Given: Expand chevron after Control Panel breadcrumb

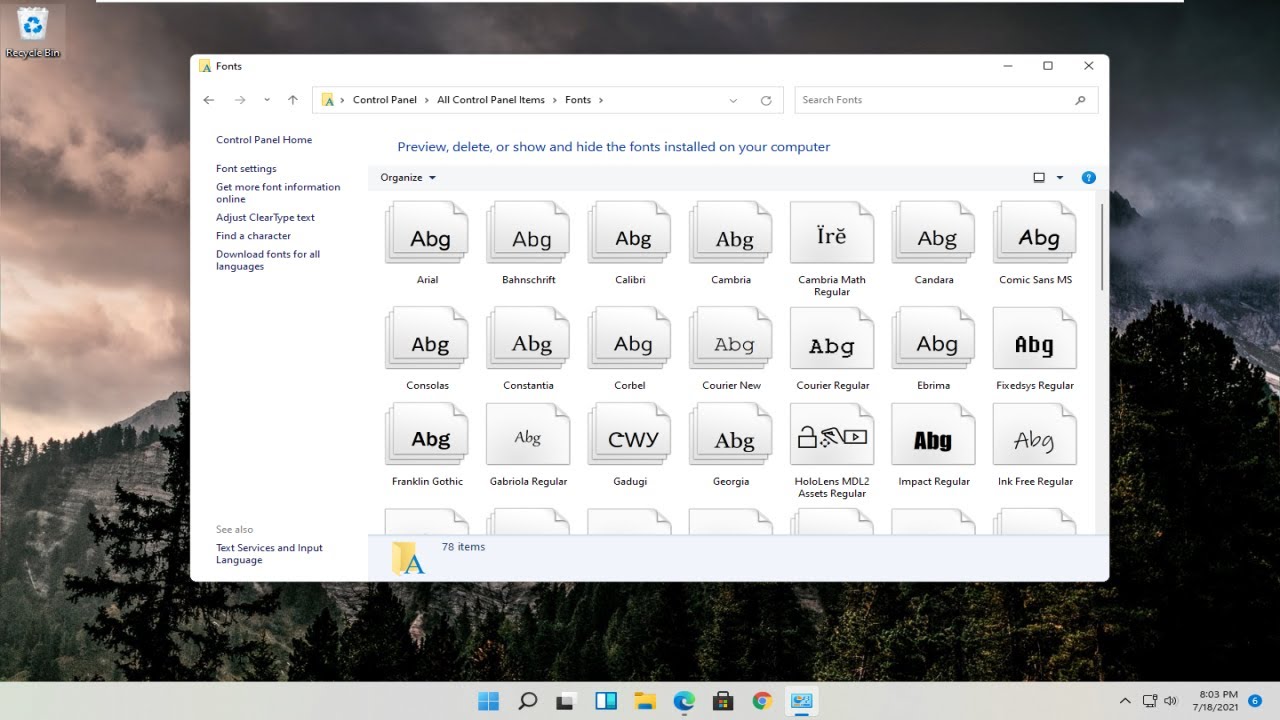Looking at the screenshot, I should tap(427, 100).
